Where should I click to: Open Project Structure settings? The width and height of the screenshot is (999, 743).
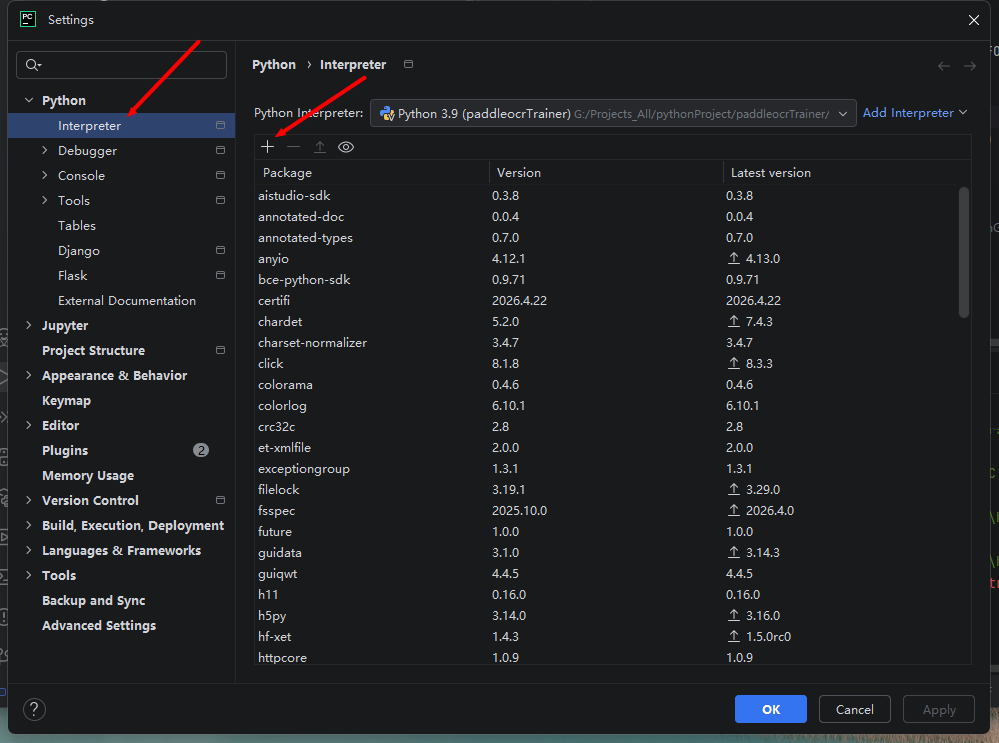point(94,350)
